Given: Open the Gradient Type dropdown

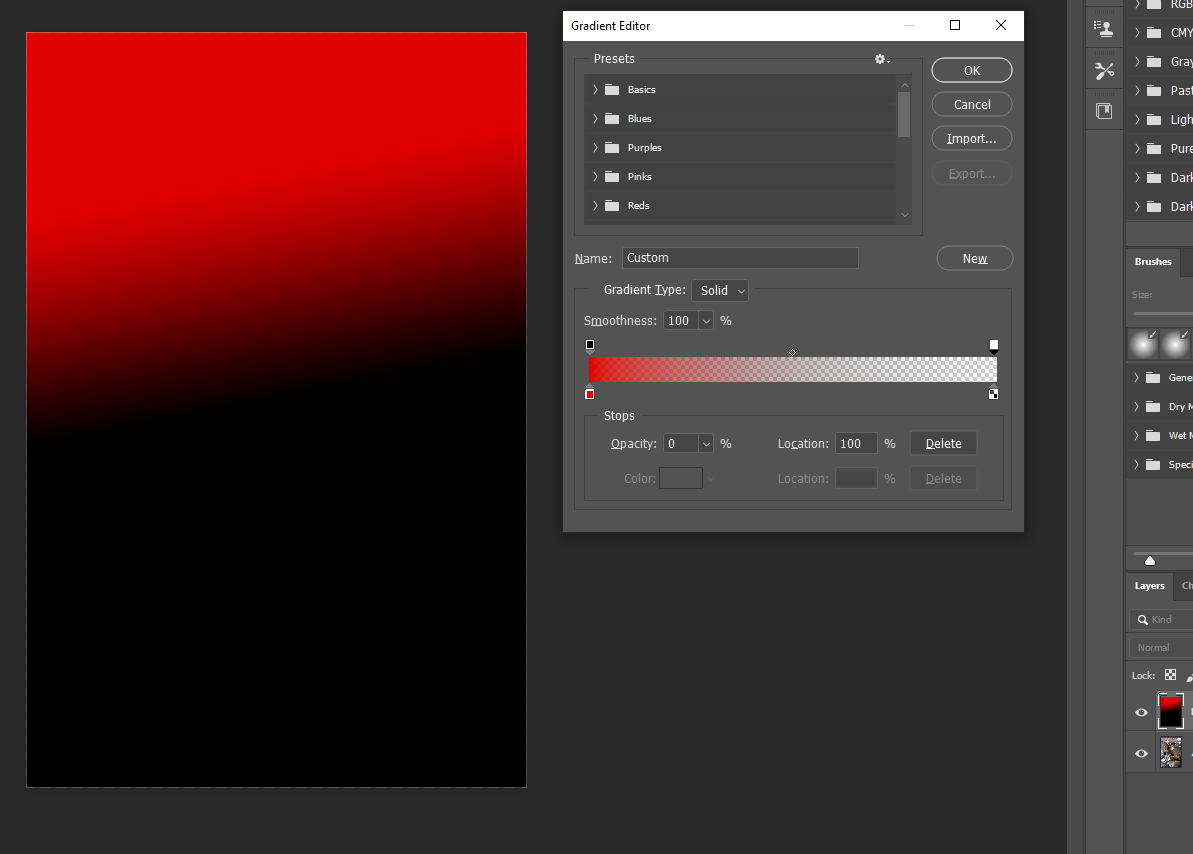Looking at the screenshot, I should pos(719,290).
